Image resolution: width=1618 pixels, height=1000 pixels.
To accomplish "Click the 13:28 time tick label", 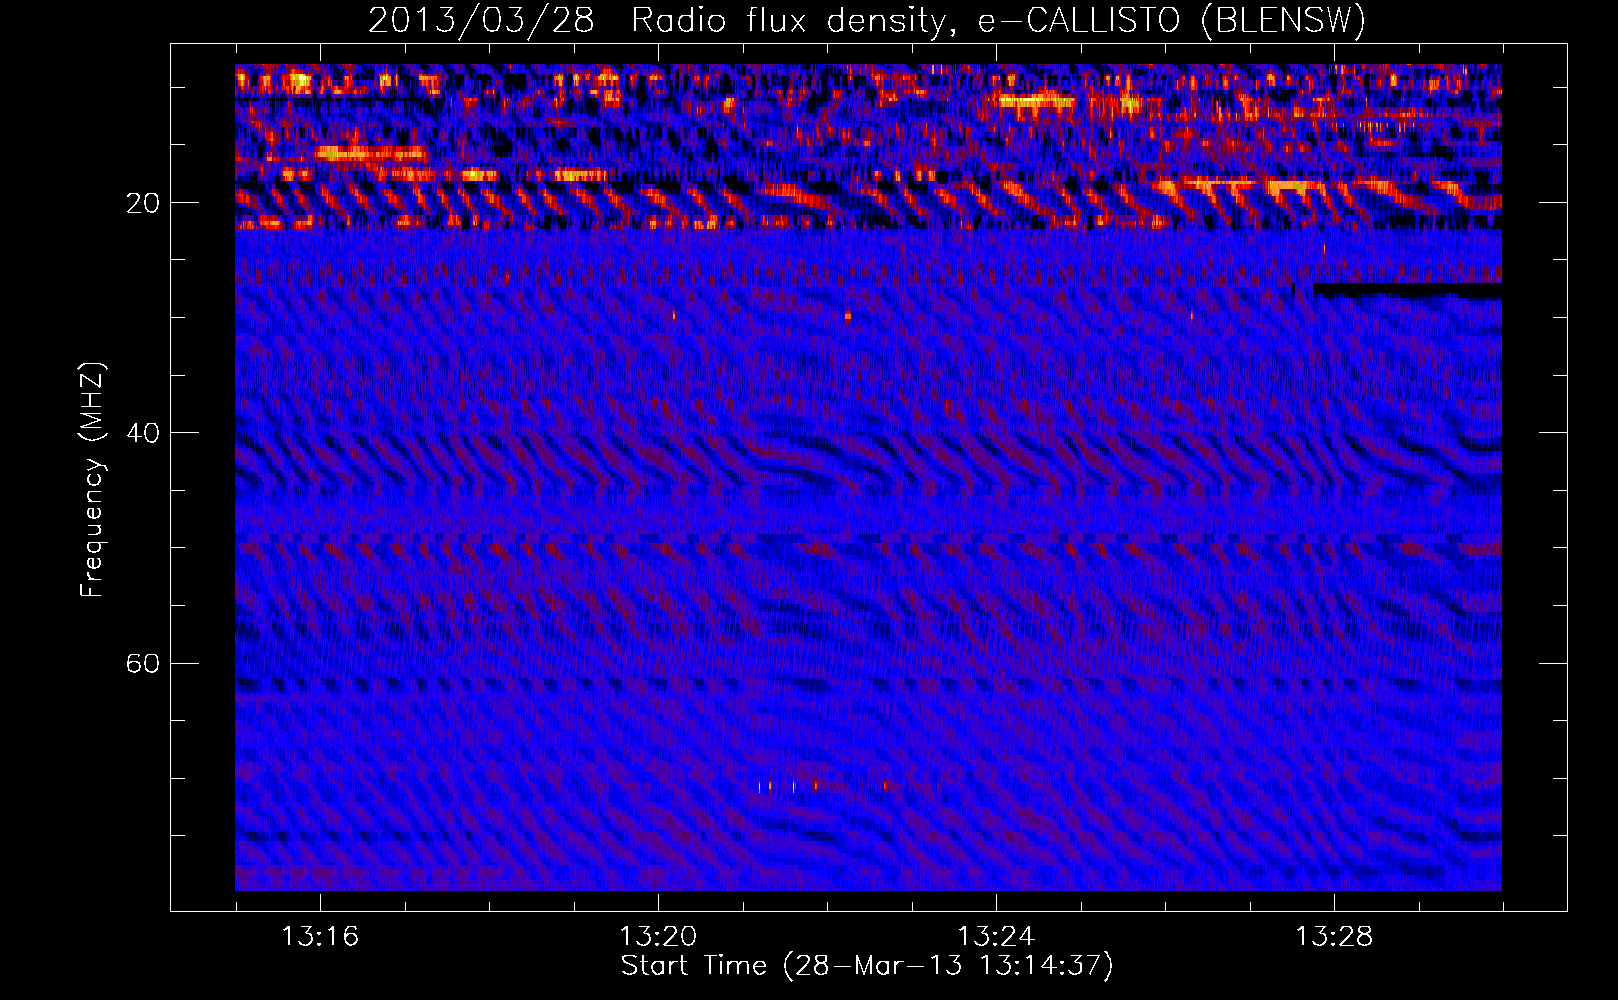I will point(1334,937).
